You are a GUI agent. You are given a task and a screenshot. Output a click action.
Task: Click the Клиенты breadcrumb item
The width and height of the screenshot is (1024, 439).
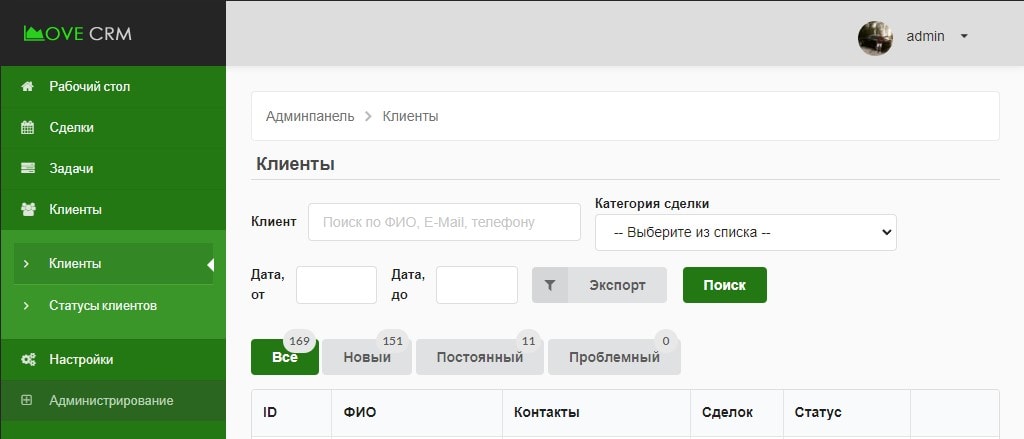coord(410,116)
